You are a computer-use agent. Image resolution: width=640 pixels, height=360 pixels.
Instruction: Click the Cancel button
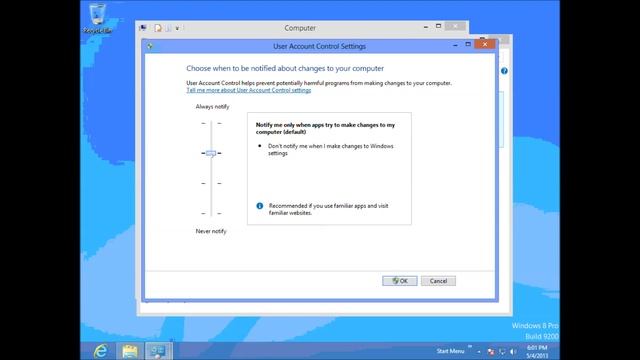pos(438,281)
